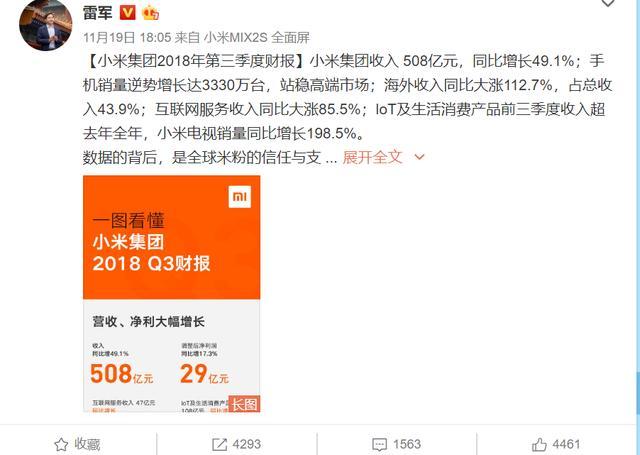Click the red V verification badge
Screen dimensions: 640x455
pos(127,13)
